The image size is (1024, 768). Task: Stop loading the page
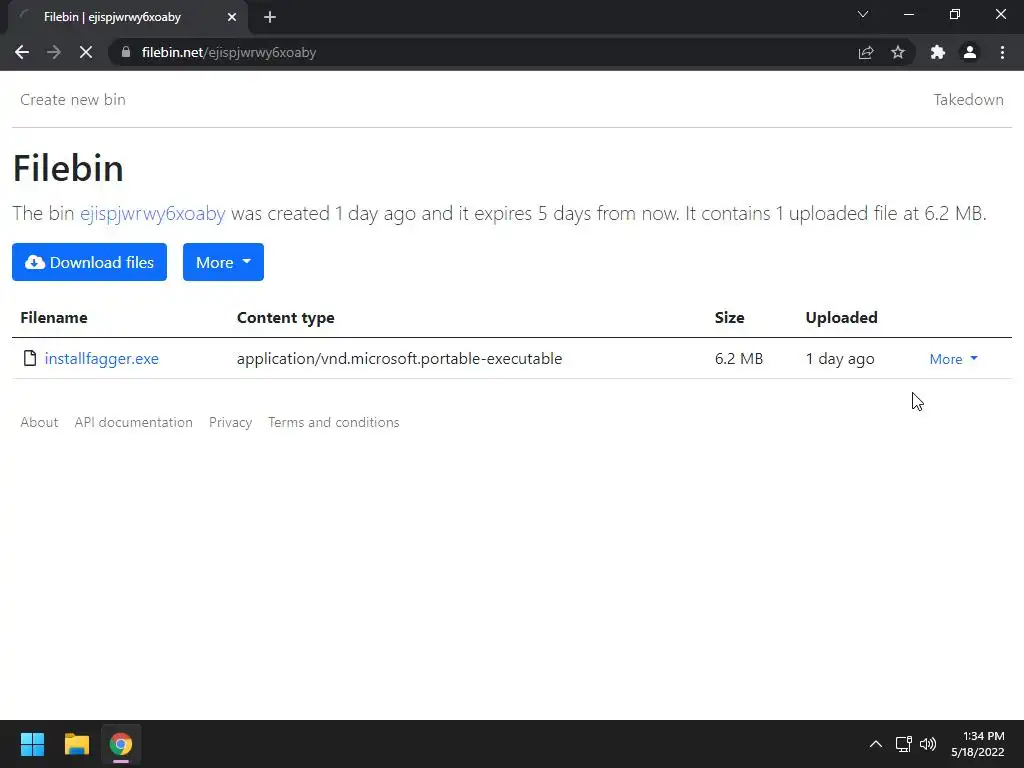[86, 52]
